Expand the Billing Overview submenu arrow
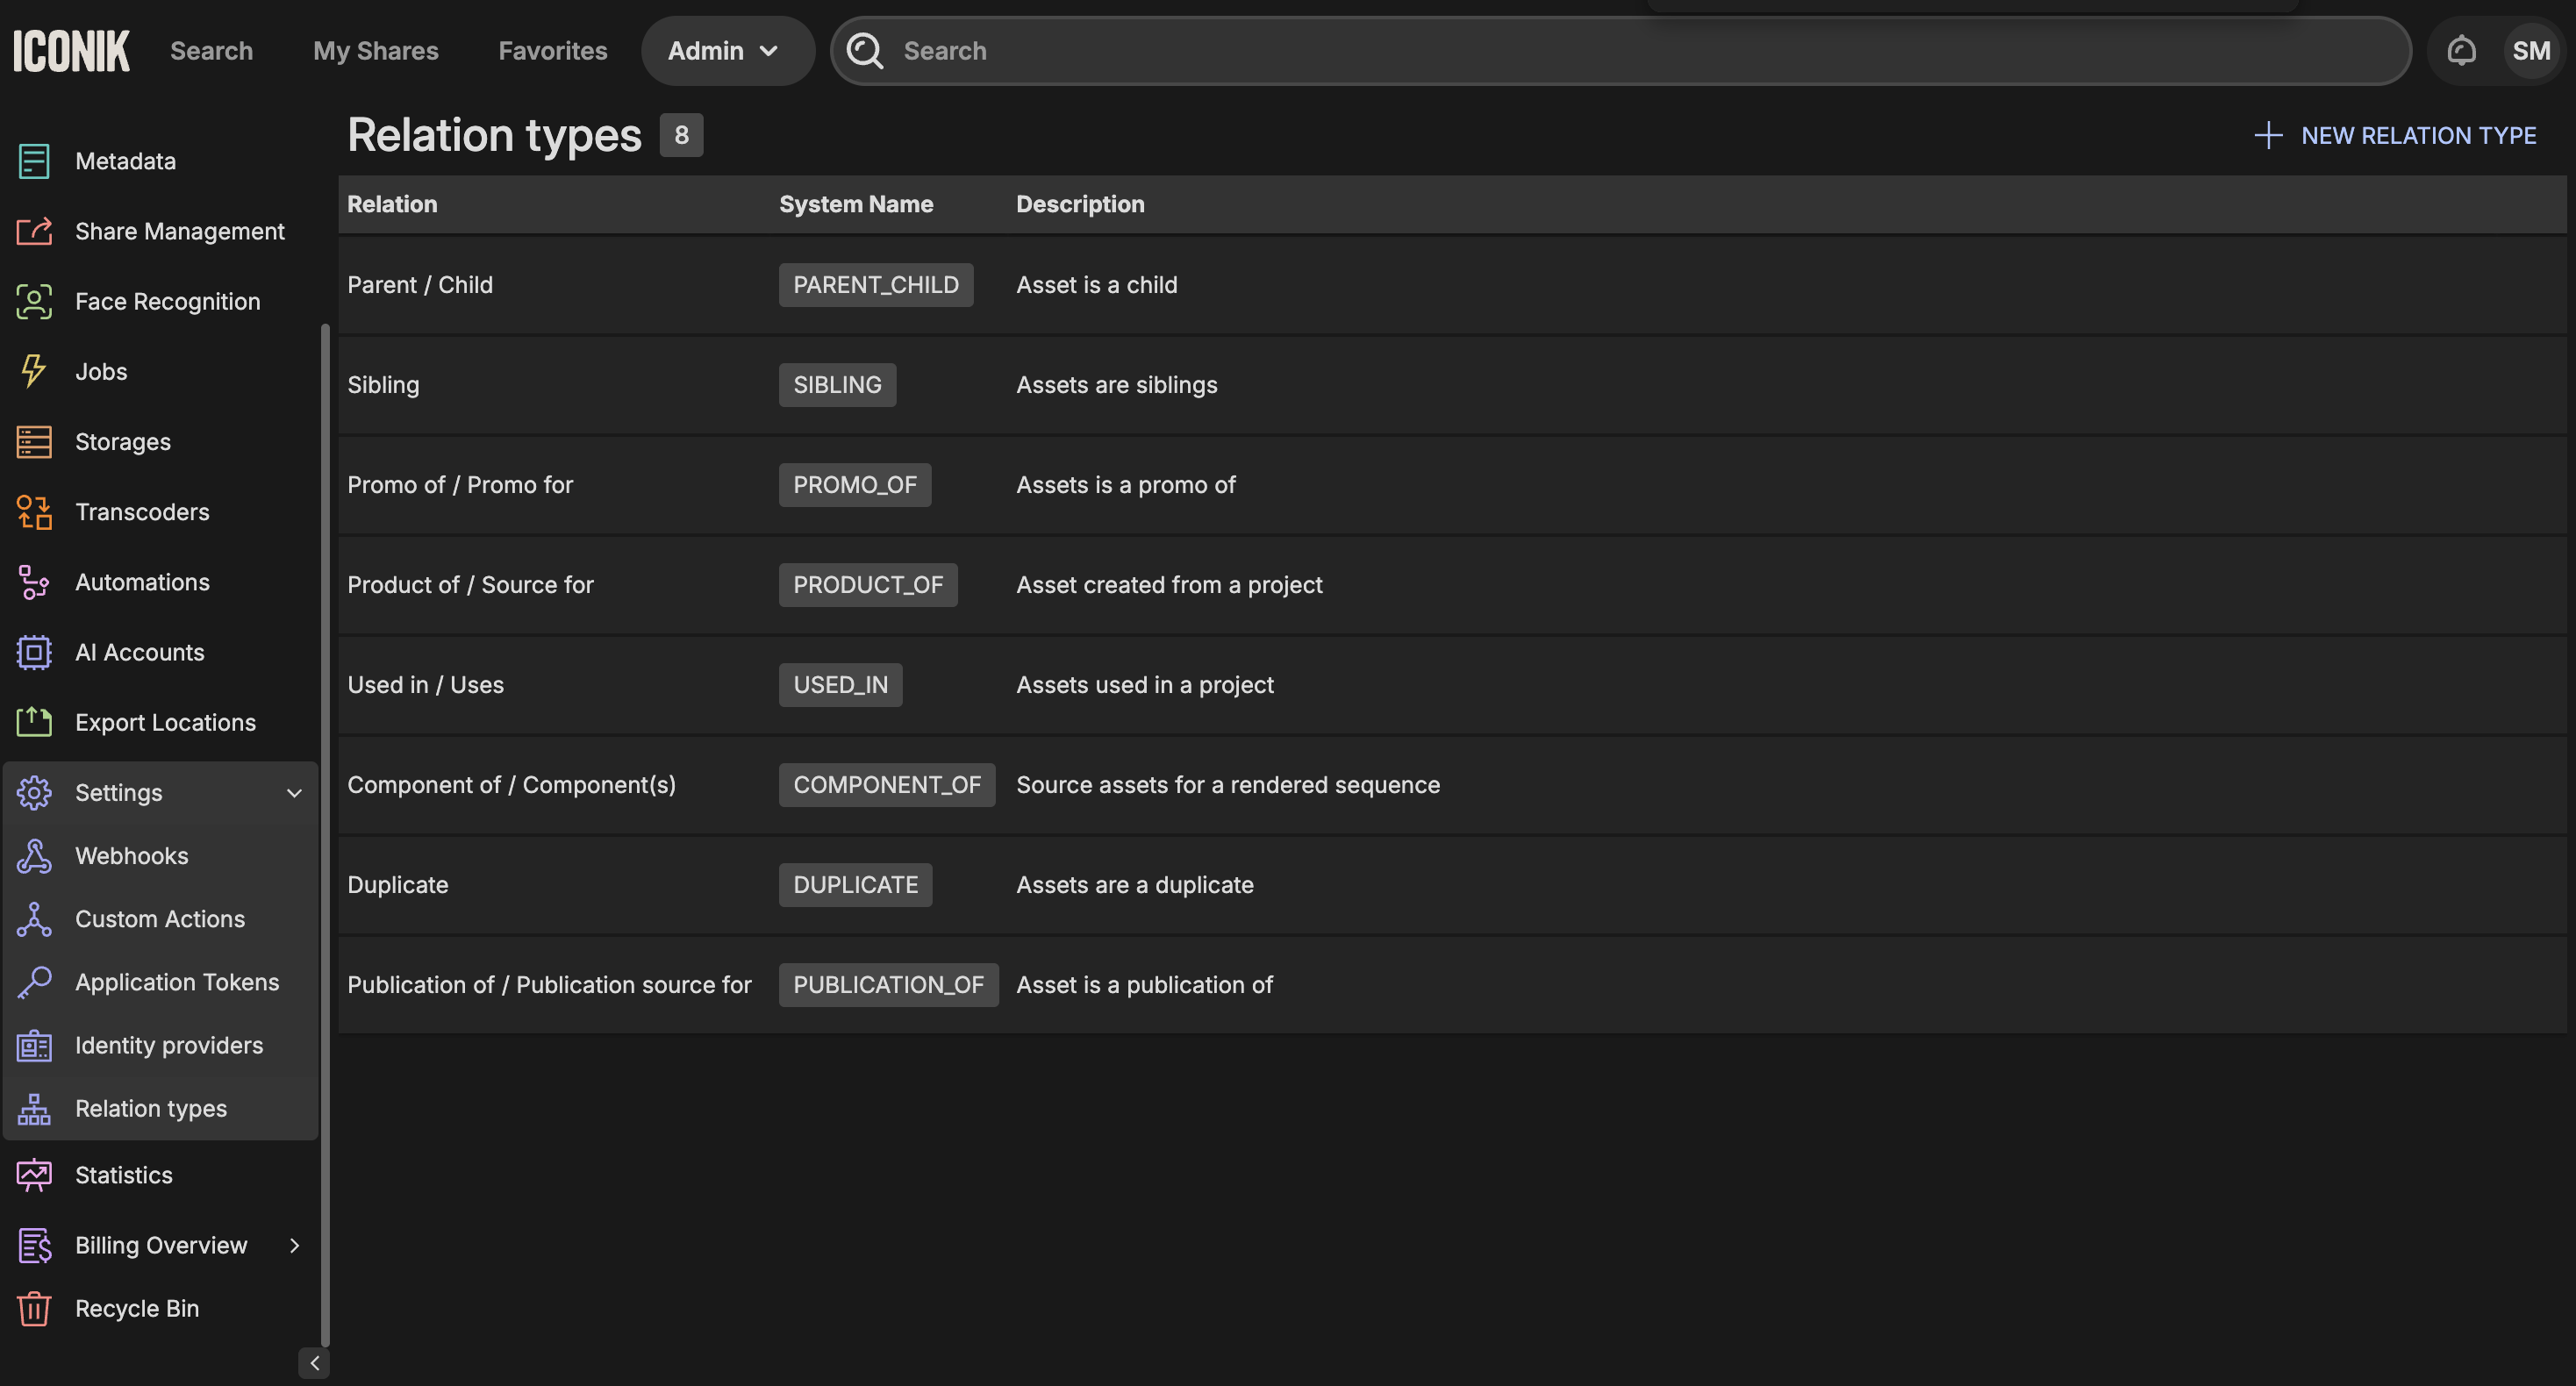 point(294,1245)
